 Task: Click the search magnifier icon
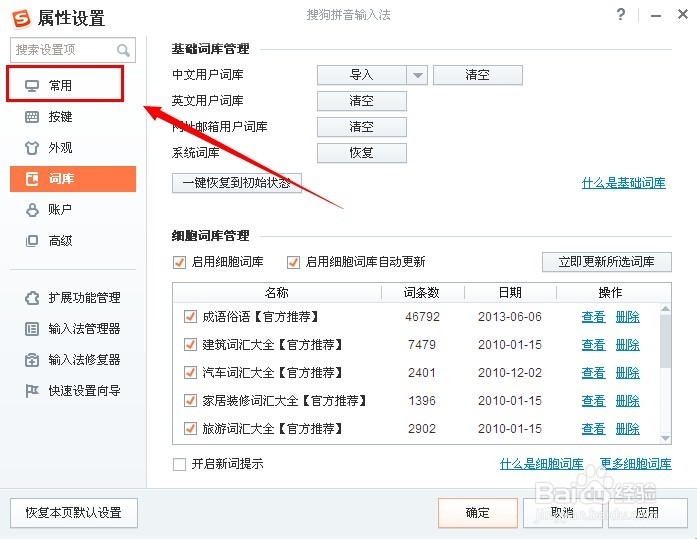click(x=123, y=50)
